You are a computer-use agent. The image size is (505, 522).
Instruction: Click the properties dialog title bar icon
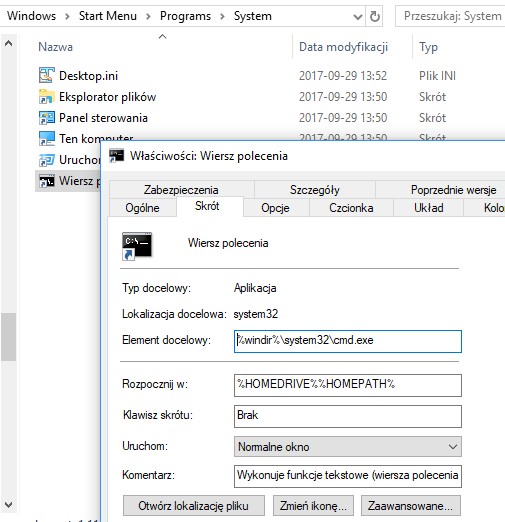tap(117, 156)
